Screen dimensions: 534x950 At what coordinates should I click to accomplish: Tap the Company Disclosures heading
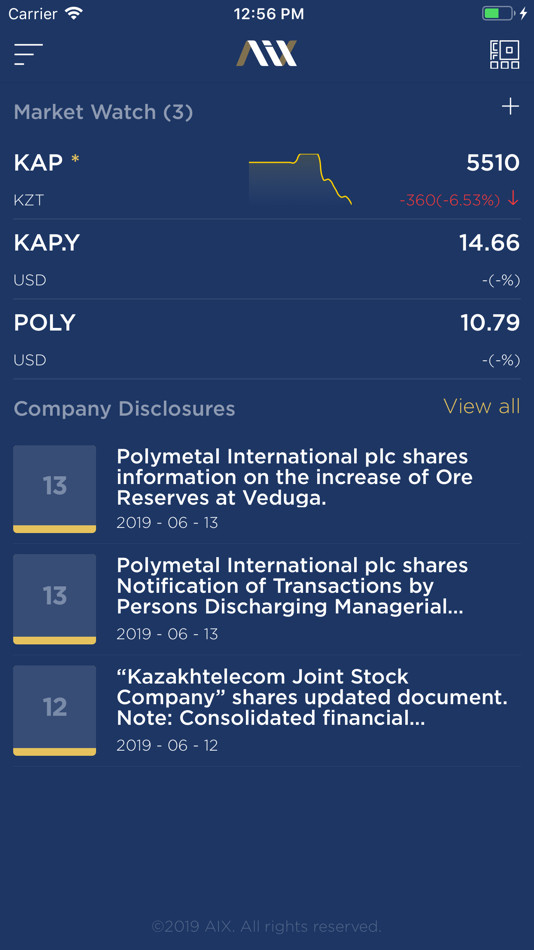124,408
